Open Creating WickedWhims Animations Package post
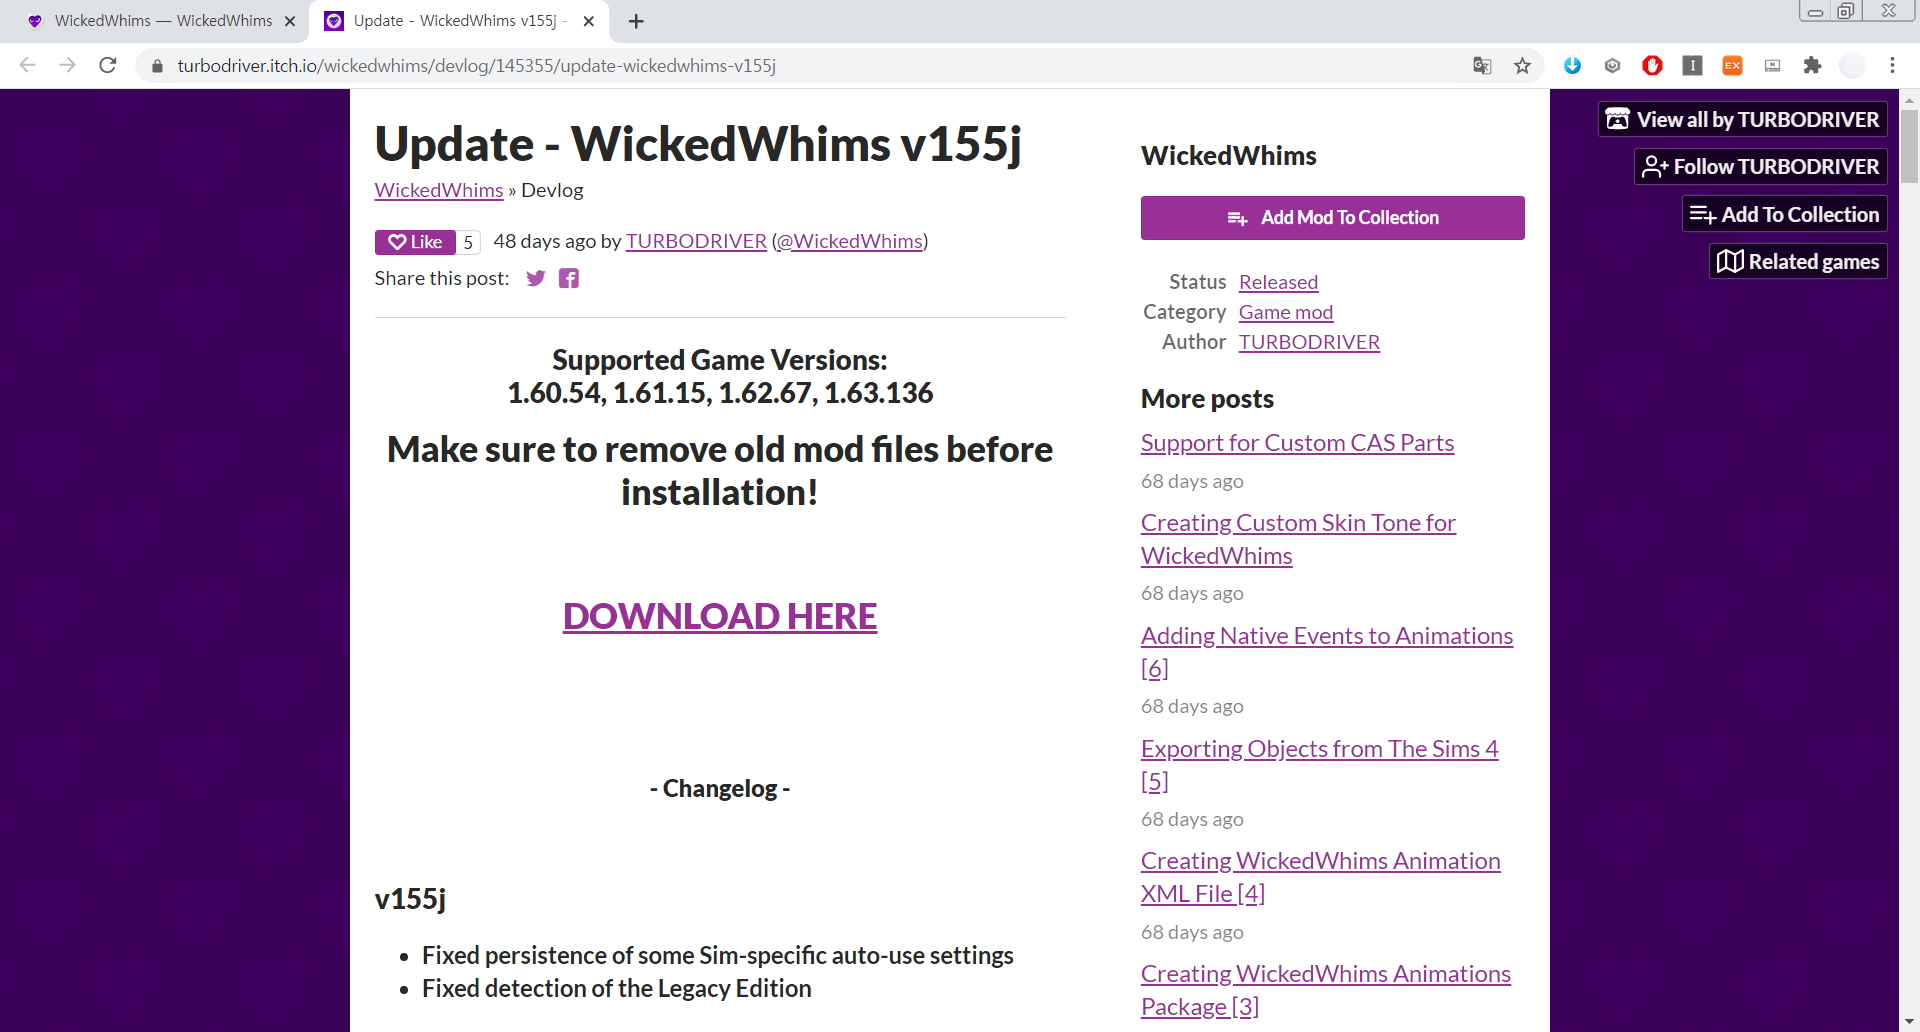 point(1326,990)
